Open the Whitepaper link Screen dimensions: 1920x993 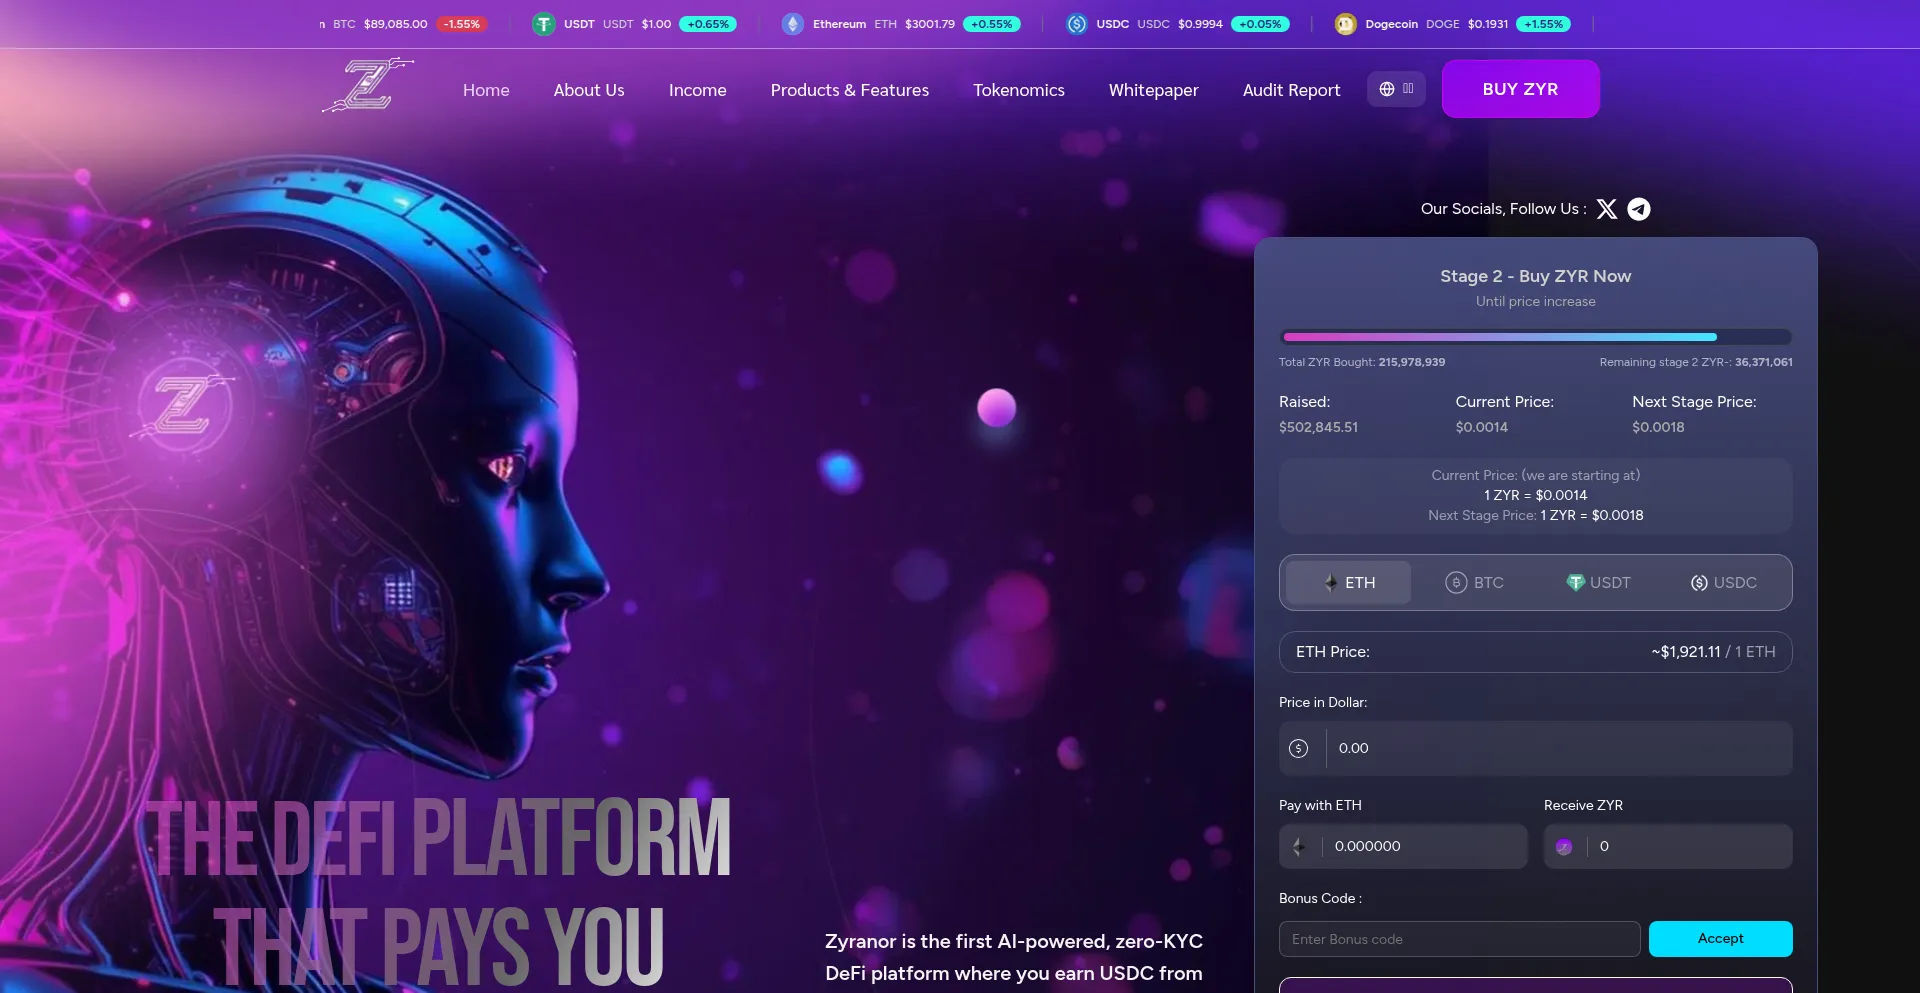(x=1154, y=90)
